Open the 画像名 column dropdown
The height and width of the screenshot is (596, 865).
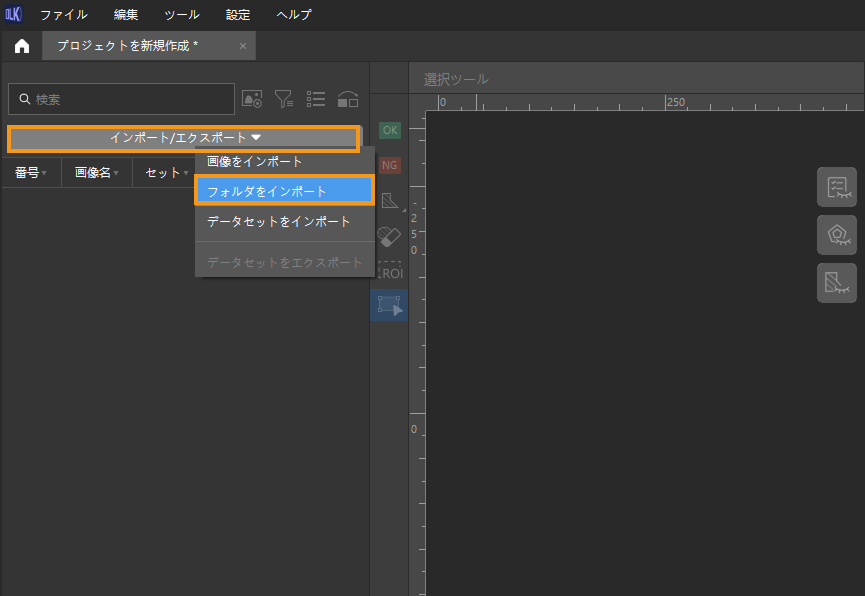tap(96, 173)
